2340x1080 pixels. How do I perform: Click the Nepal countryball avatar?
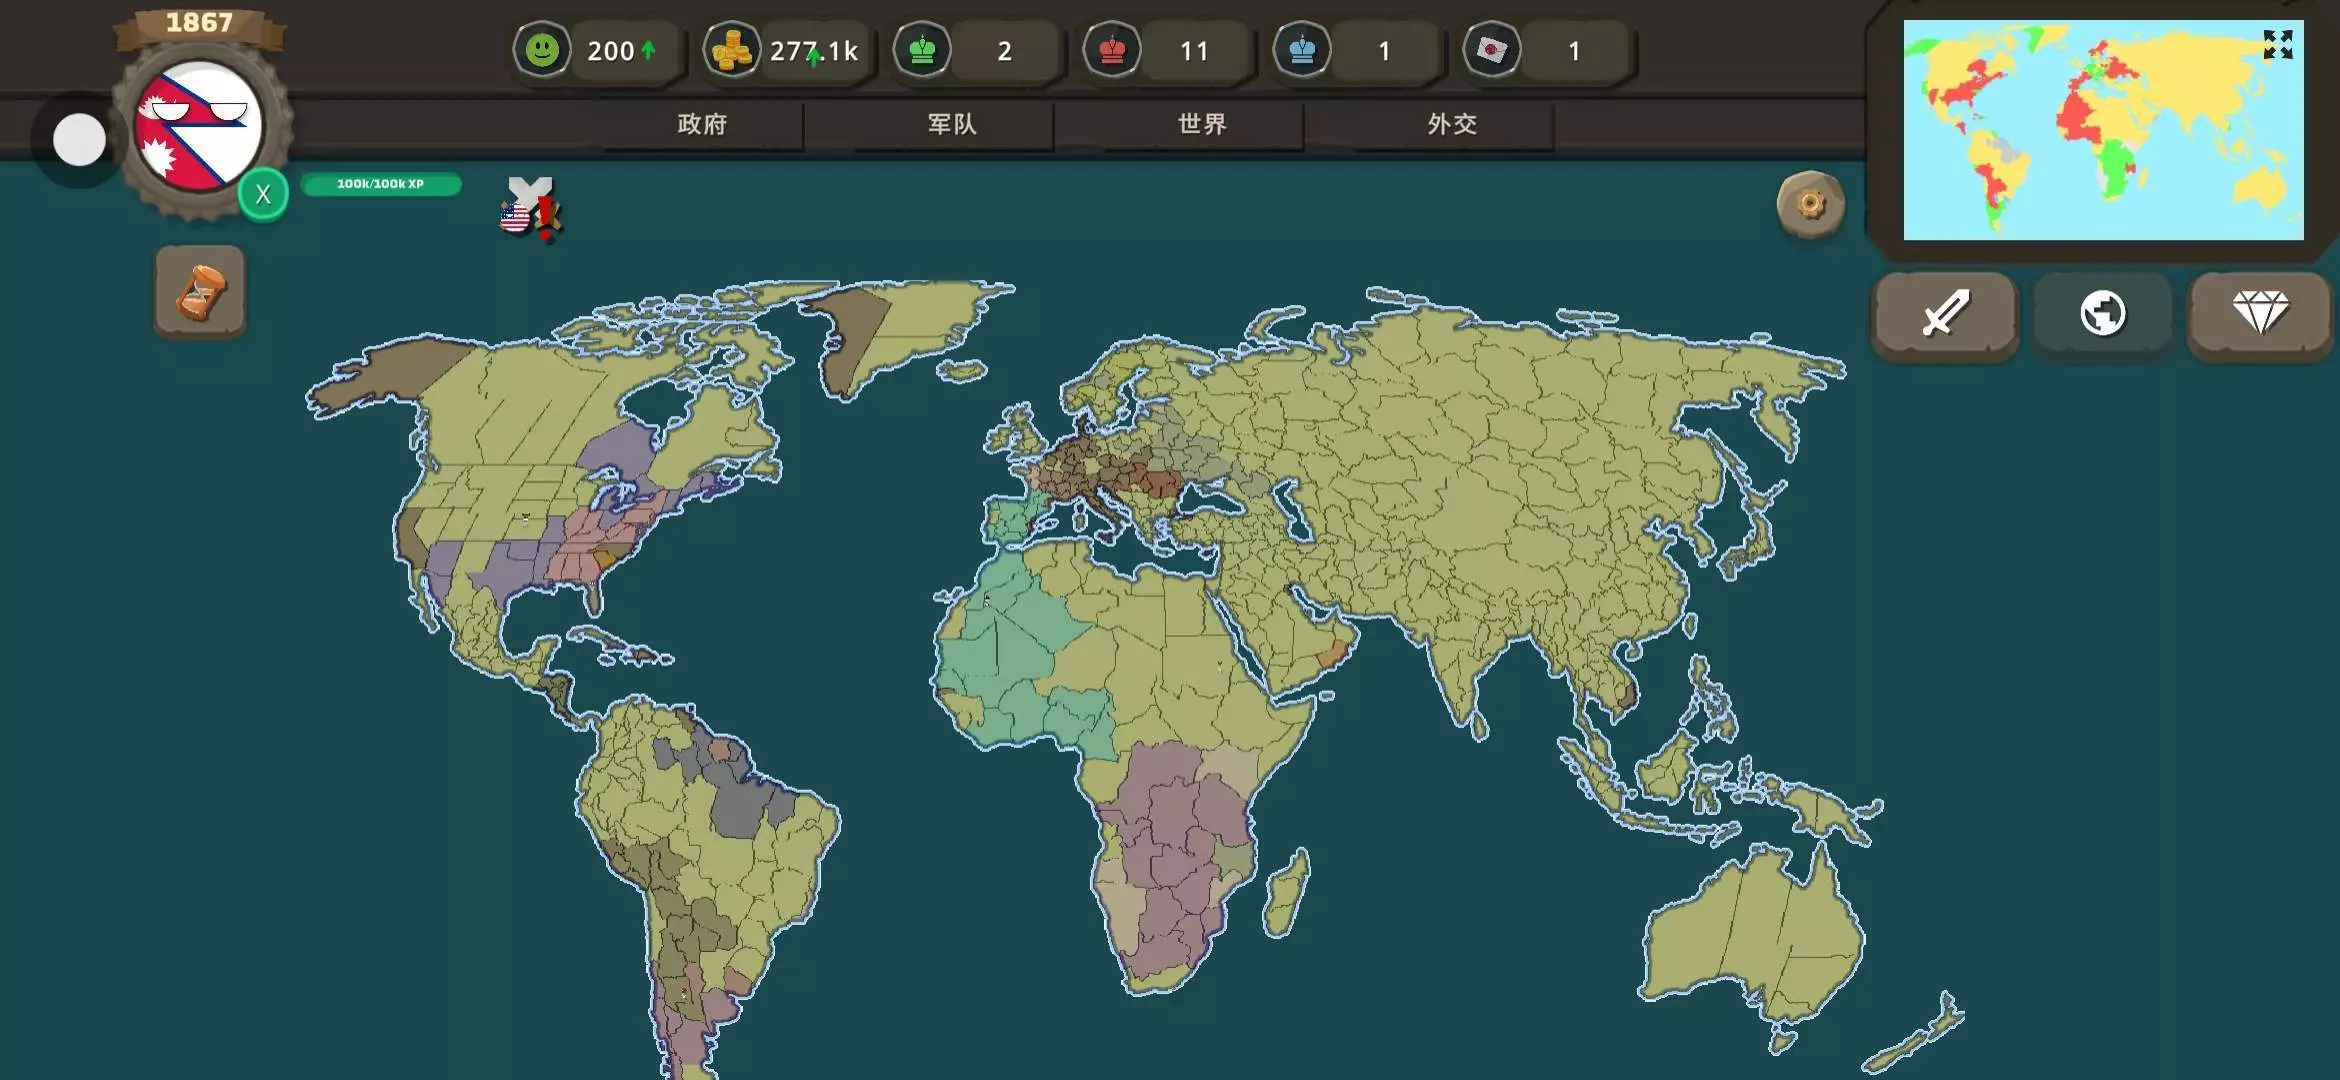[199, 126]
